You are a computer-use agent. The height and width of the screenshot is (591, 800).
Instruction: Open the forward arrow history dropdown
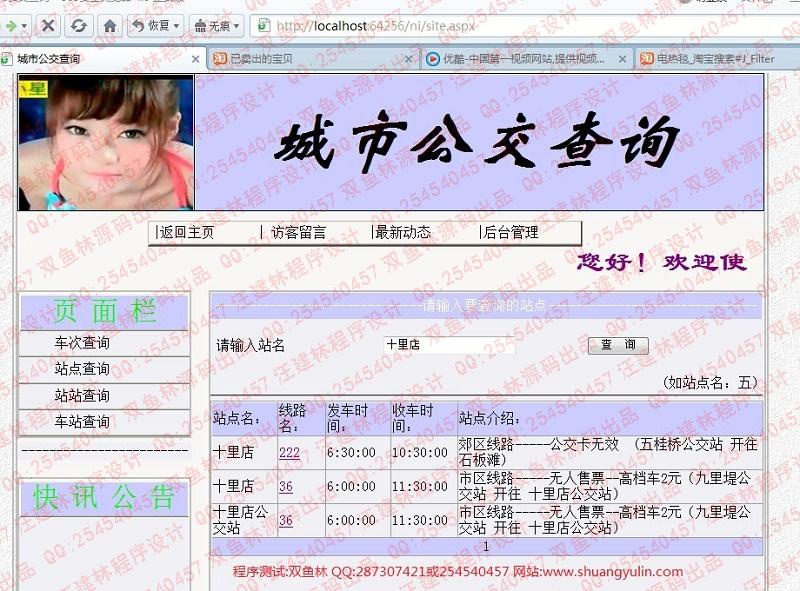click(x=24, y=26)
